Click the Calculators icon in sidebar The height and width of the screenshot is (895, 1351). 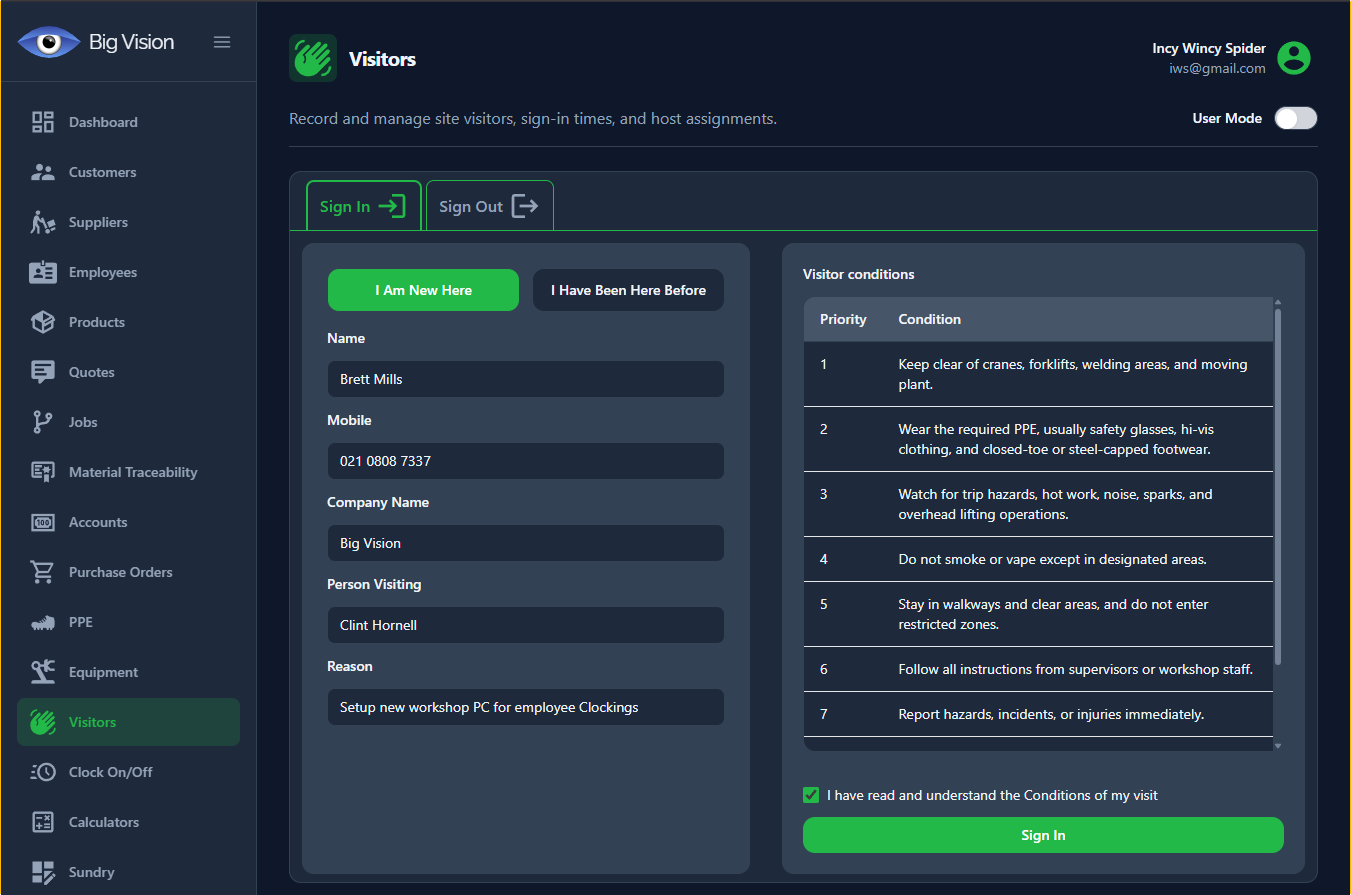click(43, 822)
